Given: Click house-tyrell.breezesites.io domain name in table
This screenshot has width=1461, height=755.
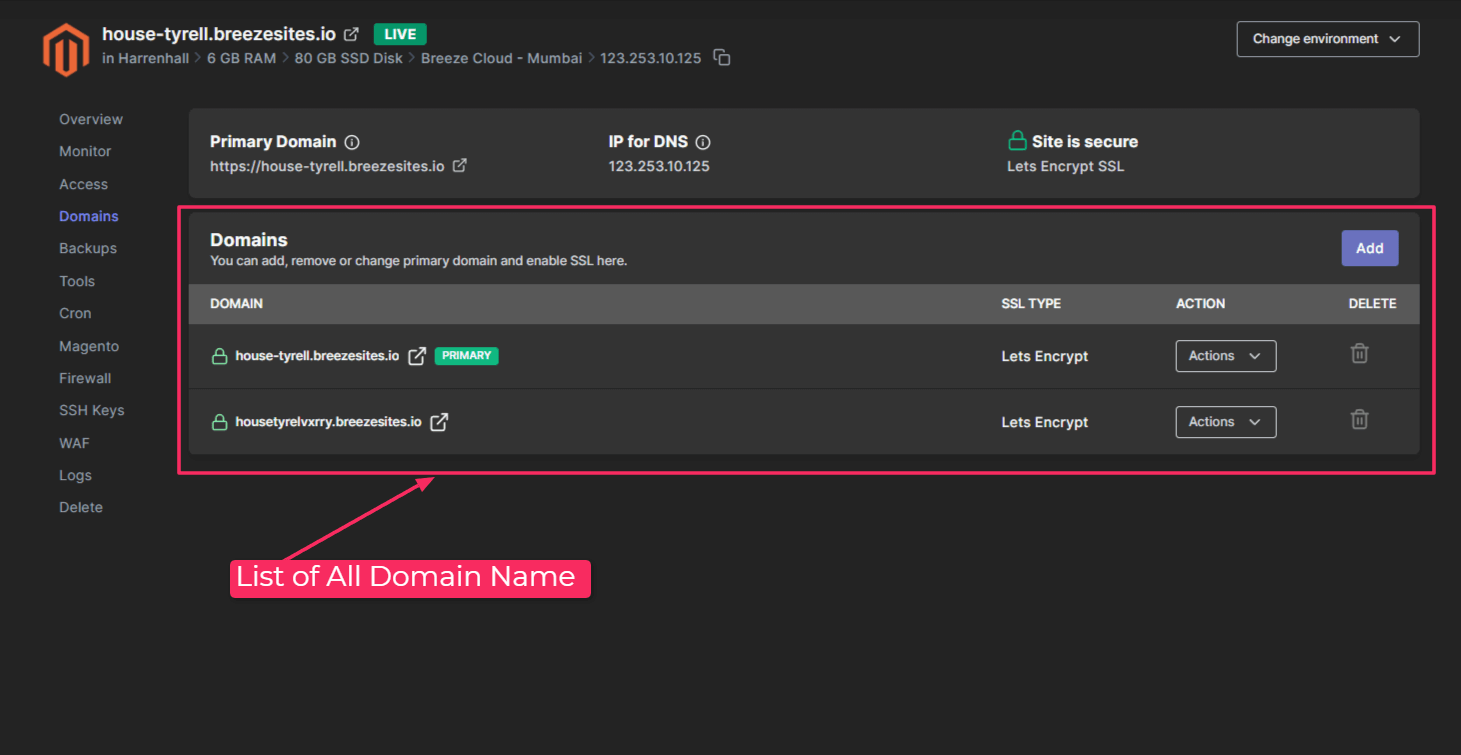Looking at the screenshot, I should [x=317, y=356].
